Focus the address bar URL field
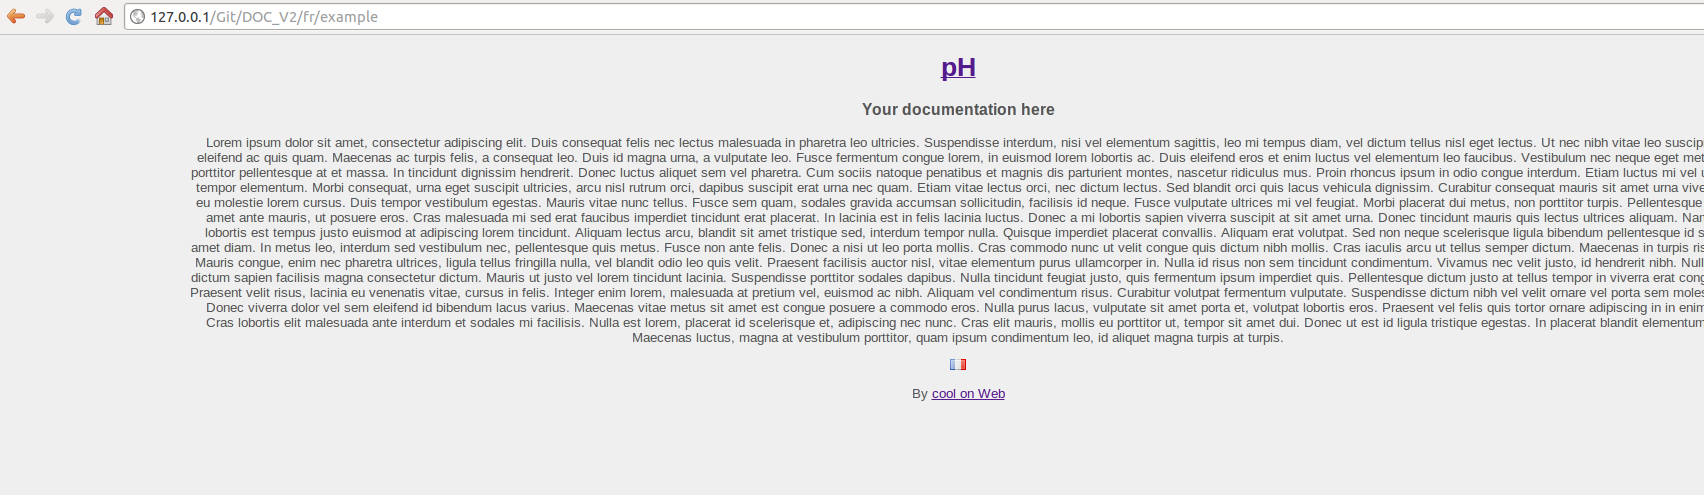This screenshot has width=1704, height=495. point(915,17)
